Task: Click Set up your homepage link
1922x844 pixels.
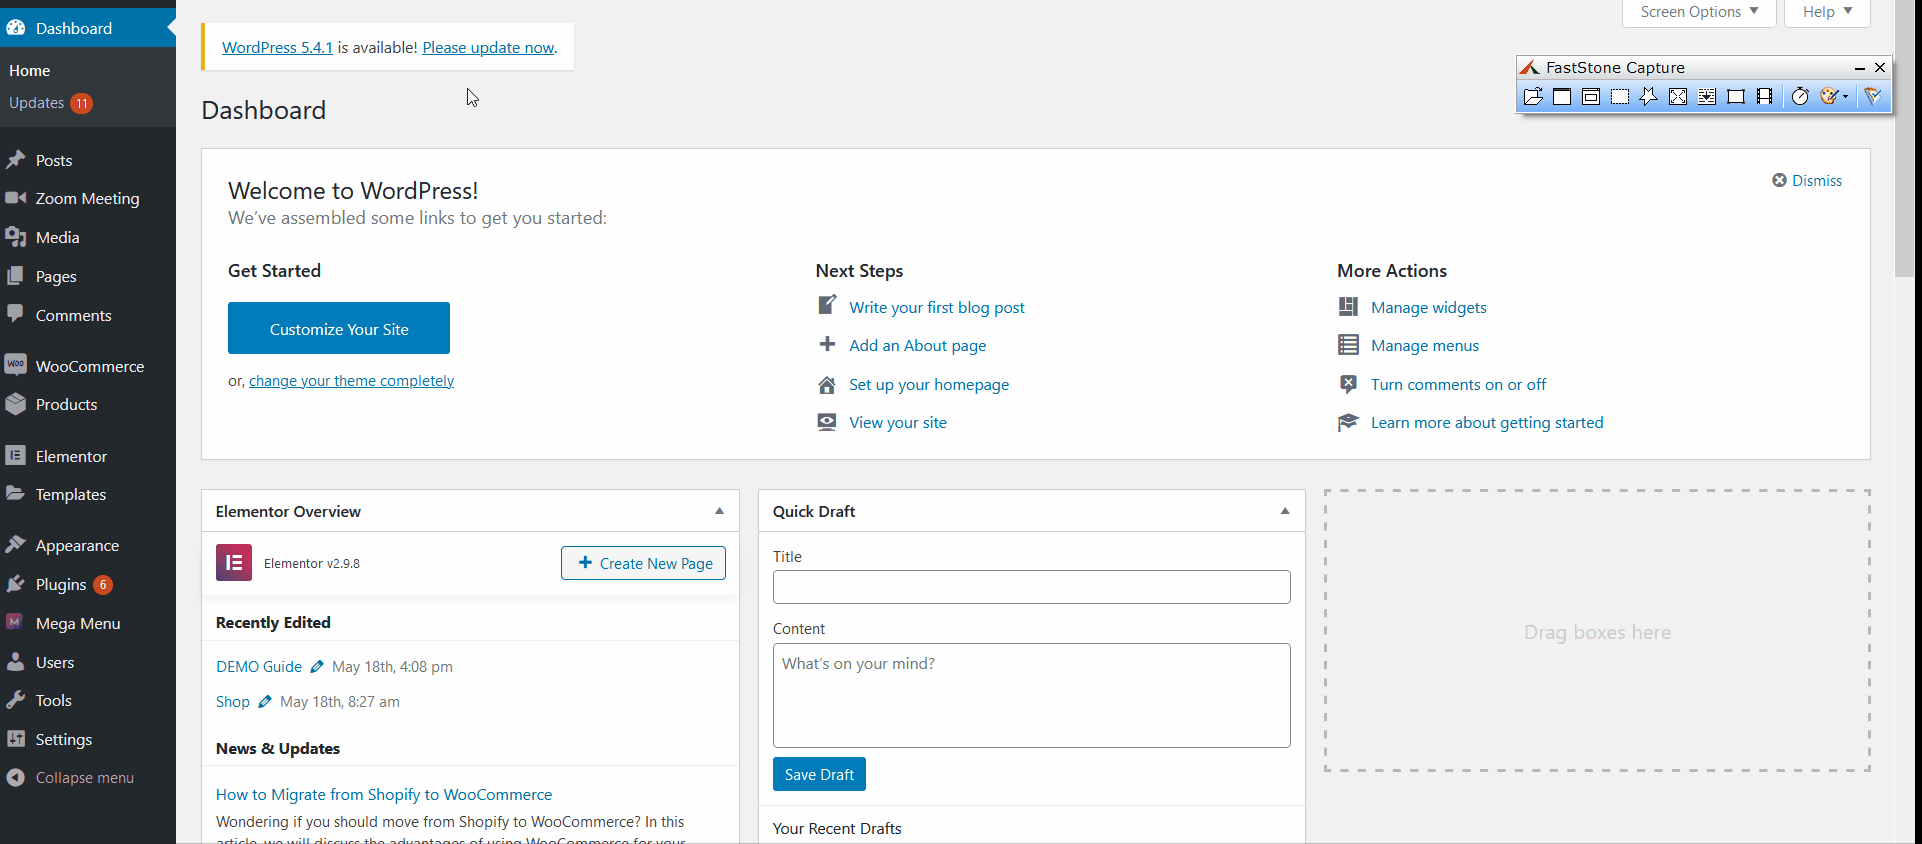Action: tap(929, 385)
